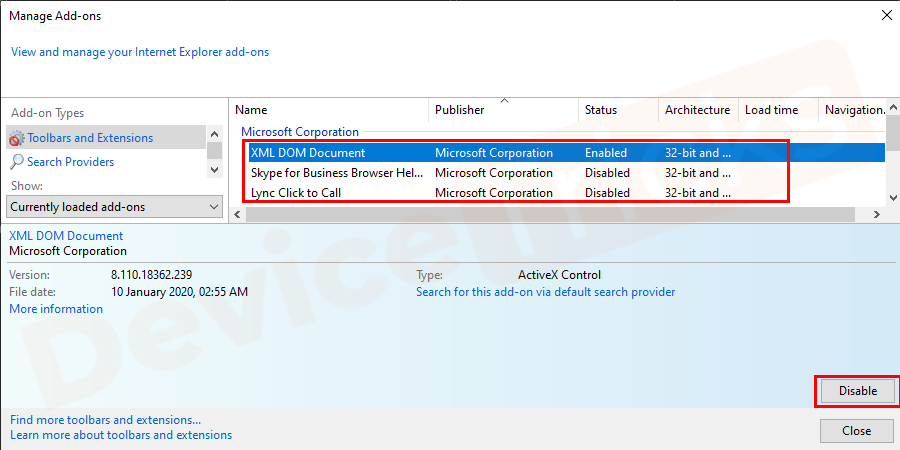Click the Microsoft Corporation group header
Screen dimensions: 900x450
pos(300,132)
